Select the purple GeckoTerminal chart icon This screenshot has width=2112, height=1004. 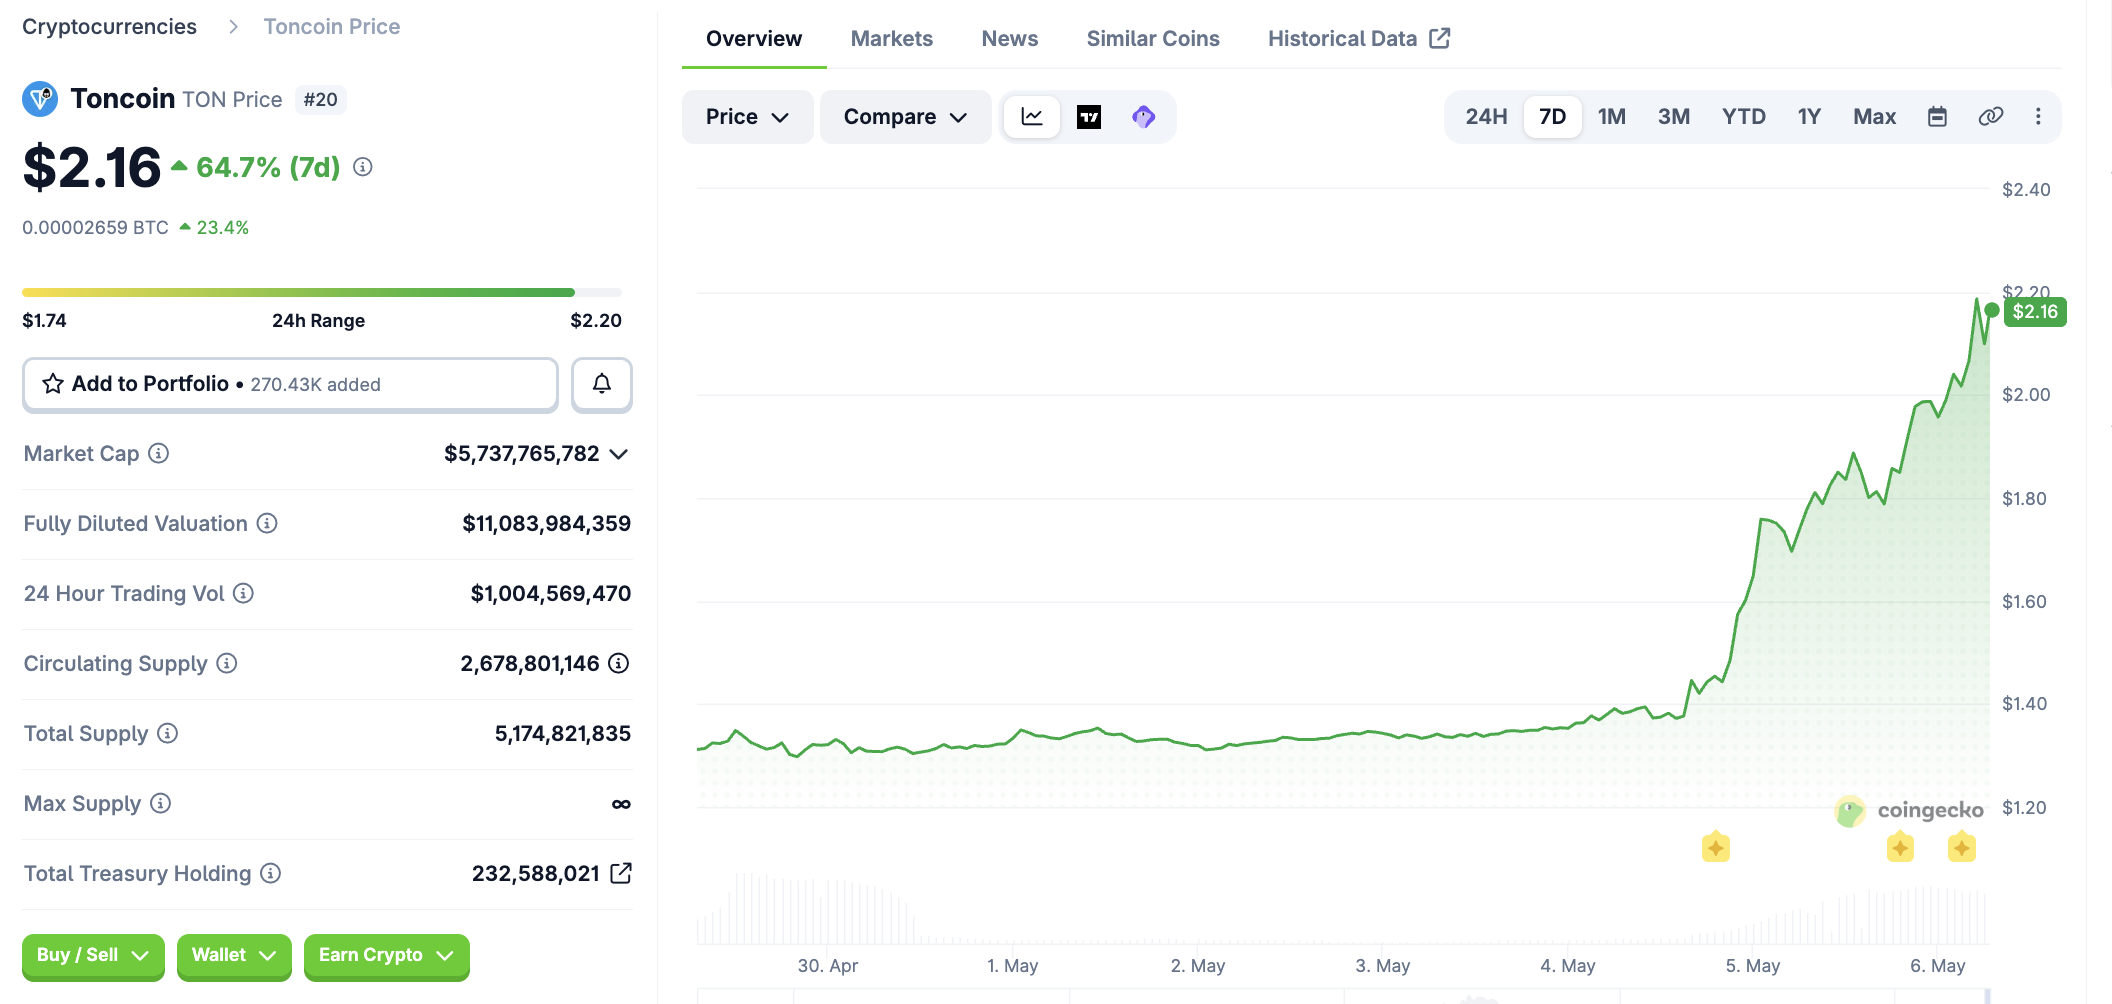pos(1144,117)
